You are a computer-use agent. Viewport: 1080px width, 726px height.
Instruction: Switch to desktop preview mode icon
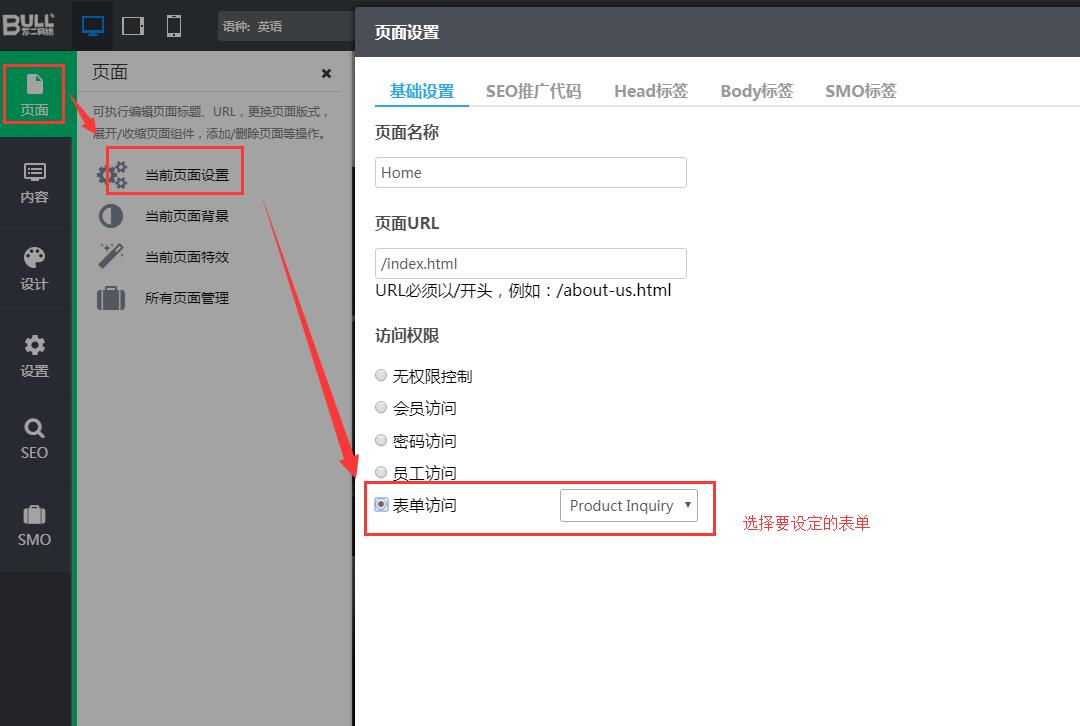pyautogui.click(x=93, y=25)
